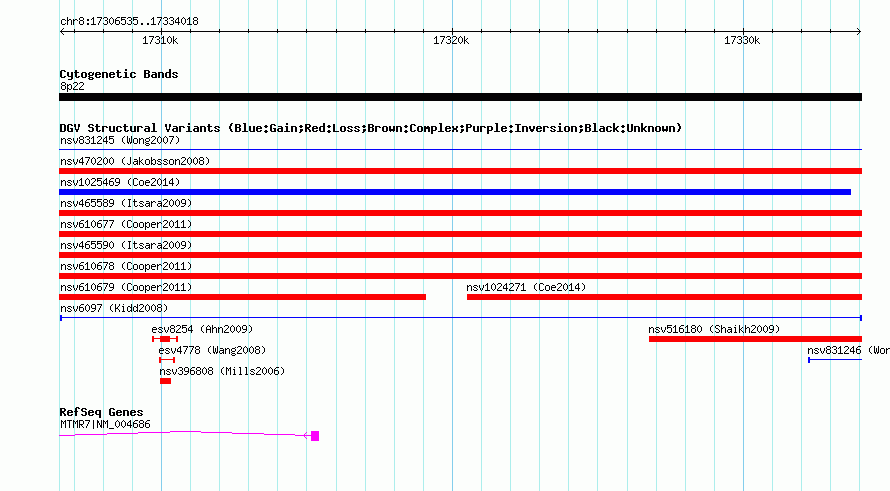Click the red bar under nsv470200
Viewport: 890px width, 491px height.
(460, 171)
